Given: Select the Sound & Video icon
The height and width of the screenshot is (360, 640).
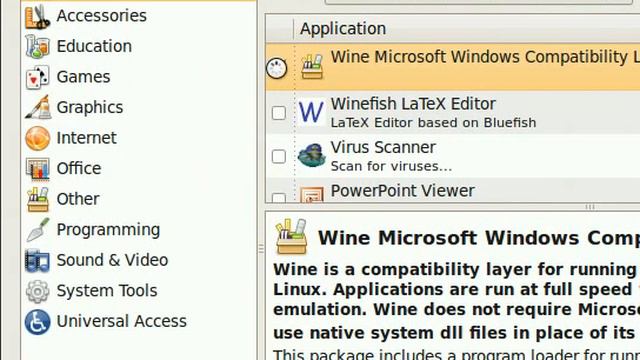Looking at the screenshot, I should 37,260.
